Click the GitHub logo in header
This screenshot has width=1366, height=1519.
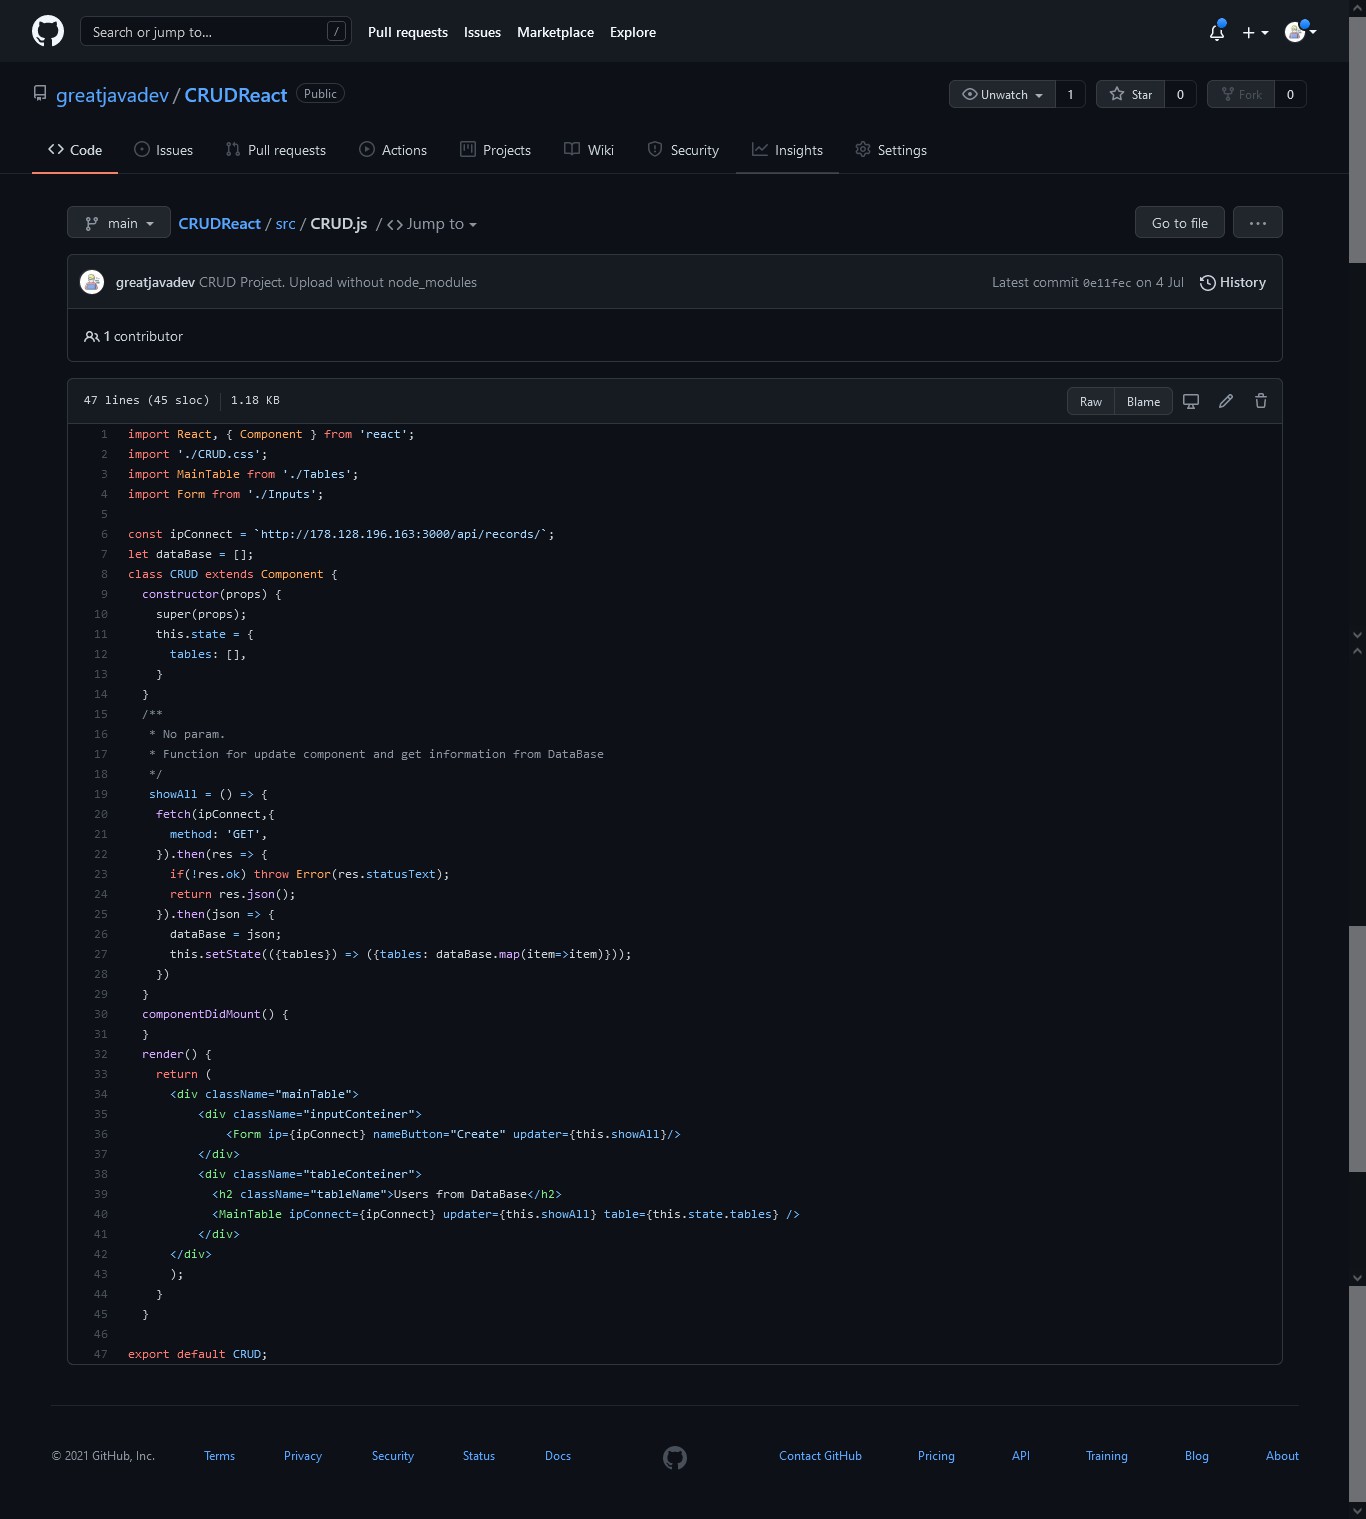coord(48,31)
